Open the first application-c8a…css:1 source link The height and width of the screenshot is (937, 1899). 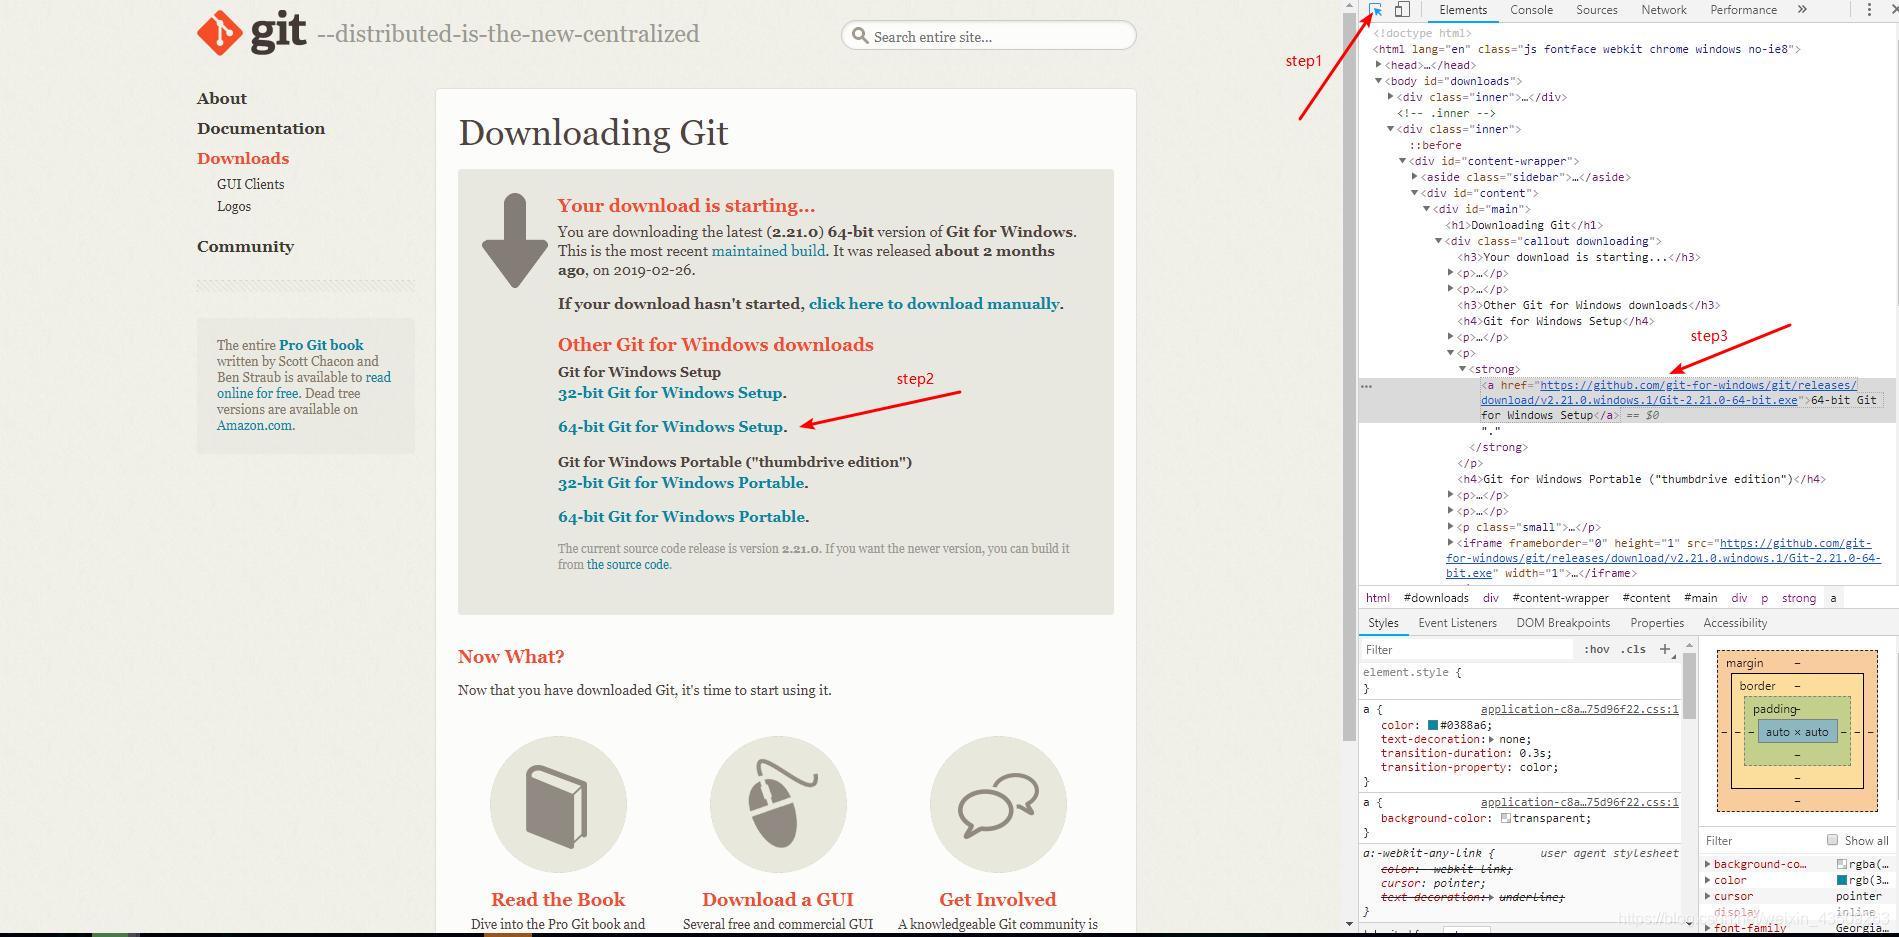[x=1579, y=709]
